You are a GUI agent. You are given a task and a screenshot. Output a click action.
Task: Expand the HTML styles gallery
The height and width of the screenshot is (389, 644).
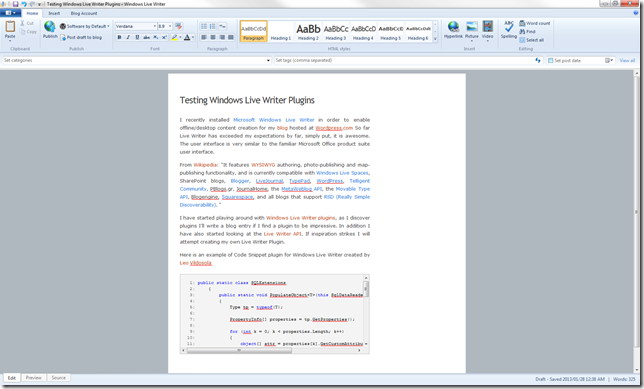pyautogui.click(x=435, y=39)
